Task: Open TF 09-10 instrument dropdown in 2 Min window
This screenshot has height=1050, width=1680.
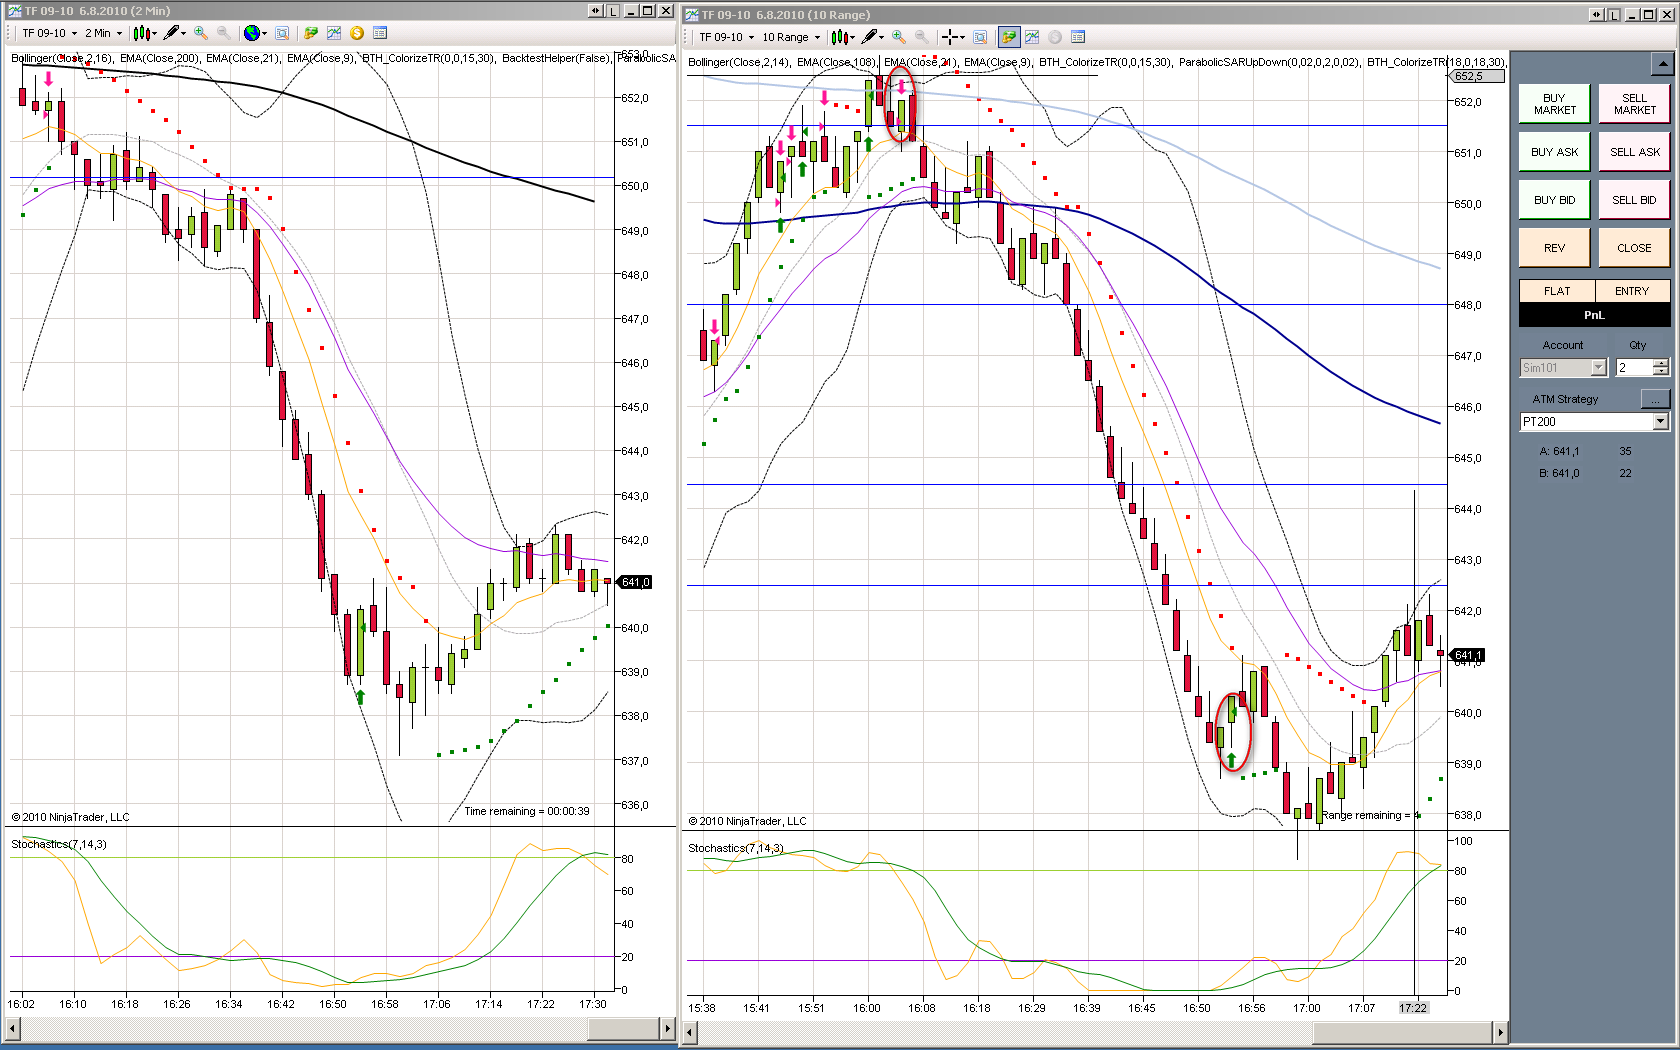Action: pyautogui.click(x=49, y=33)
